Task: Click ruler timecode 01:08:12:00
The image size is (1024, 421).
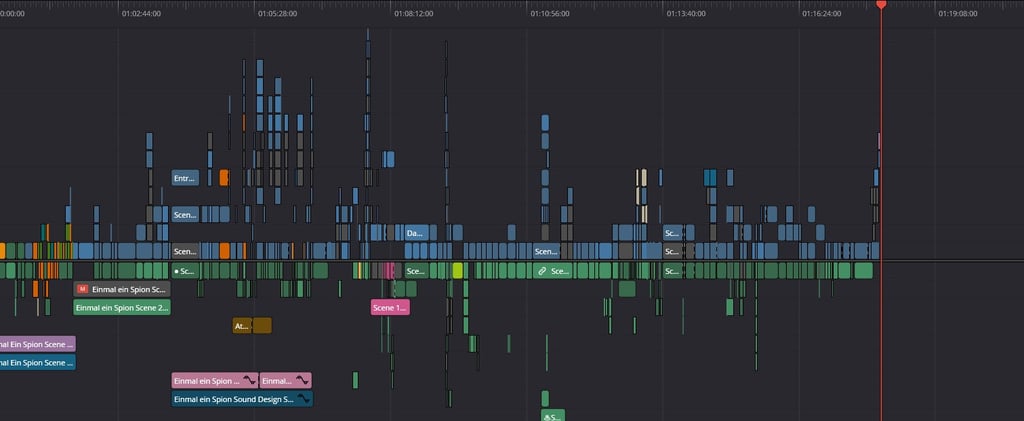Action: tap(413, 14)
